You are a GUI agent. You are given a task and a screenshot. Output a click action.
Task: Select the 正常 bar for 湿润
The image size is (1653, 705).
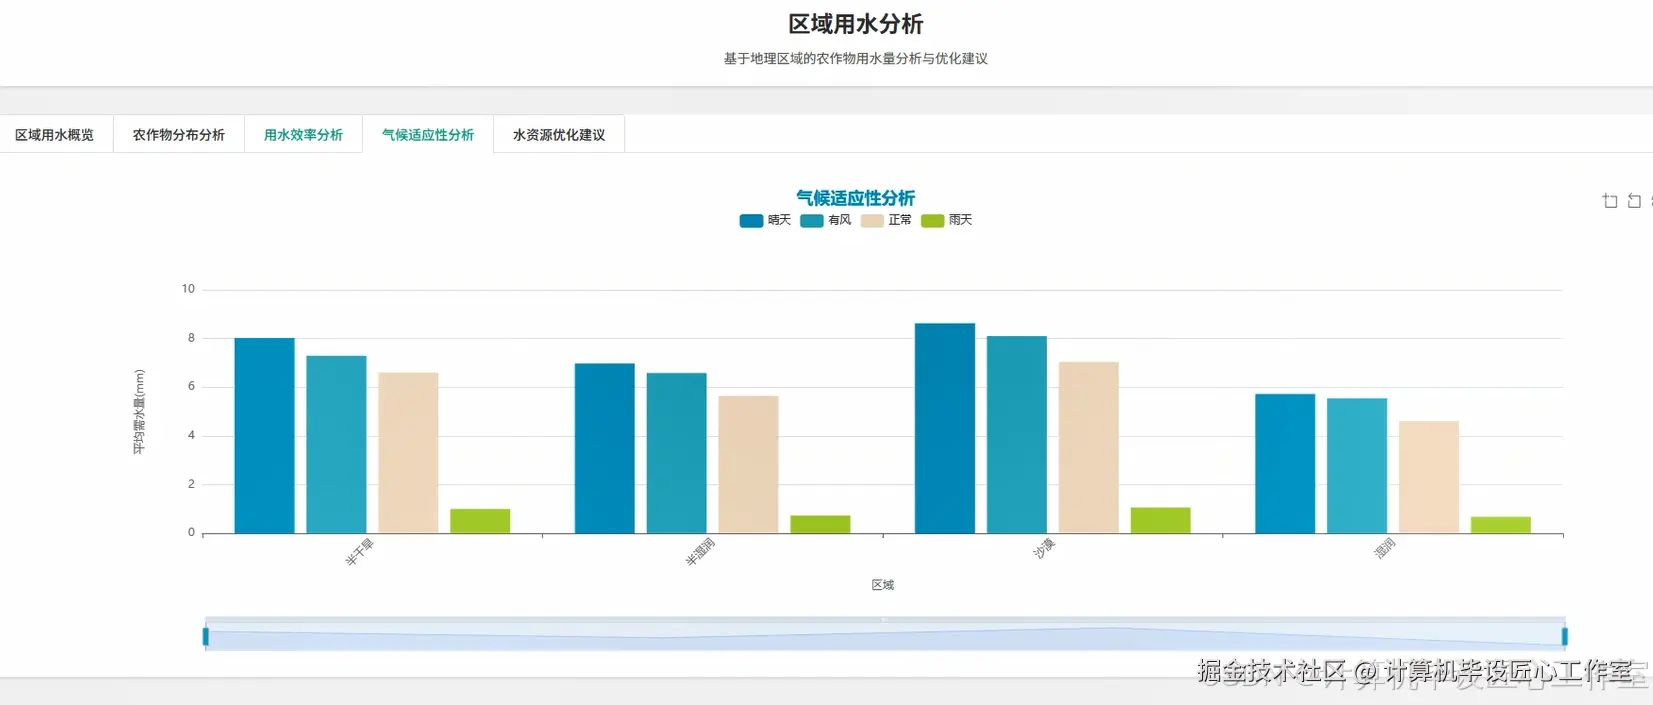click(1429, 477)
